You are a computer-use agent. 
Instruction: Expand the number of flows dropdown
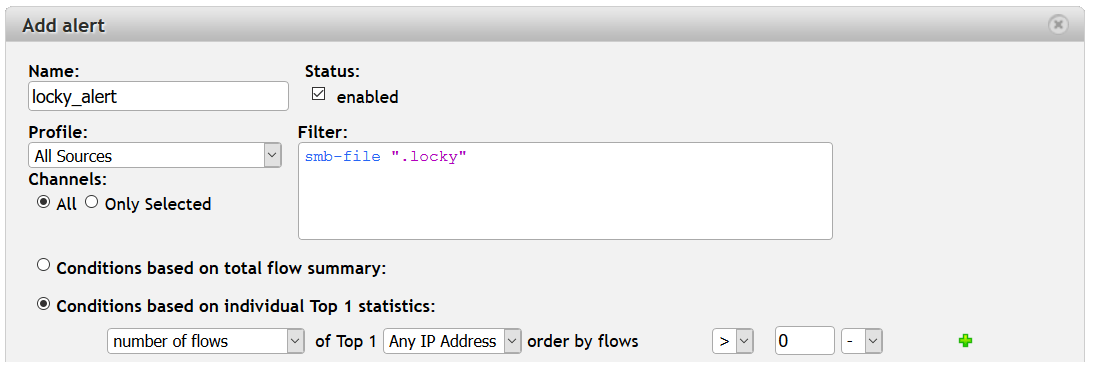click(206, 341)
